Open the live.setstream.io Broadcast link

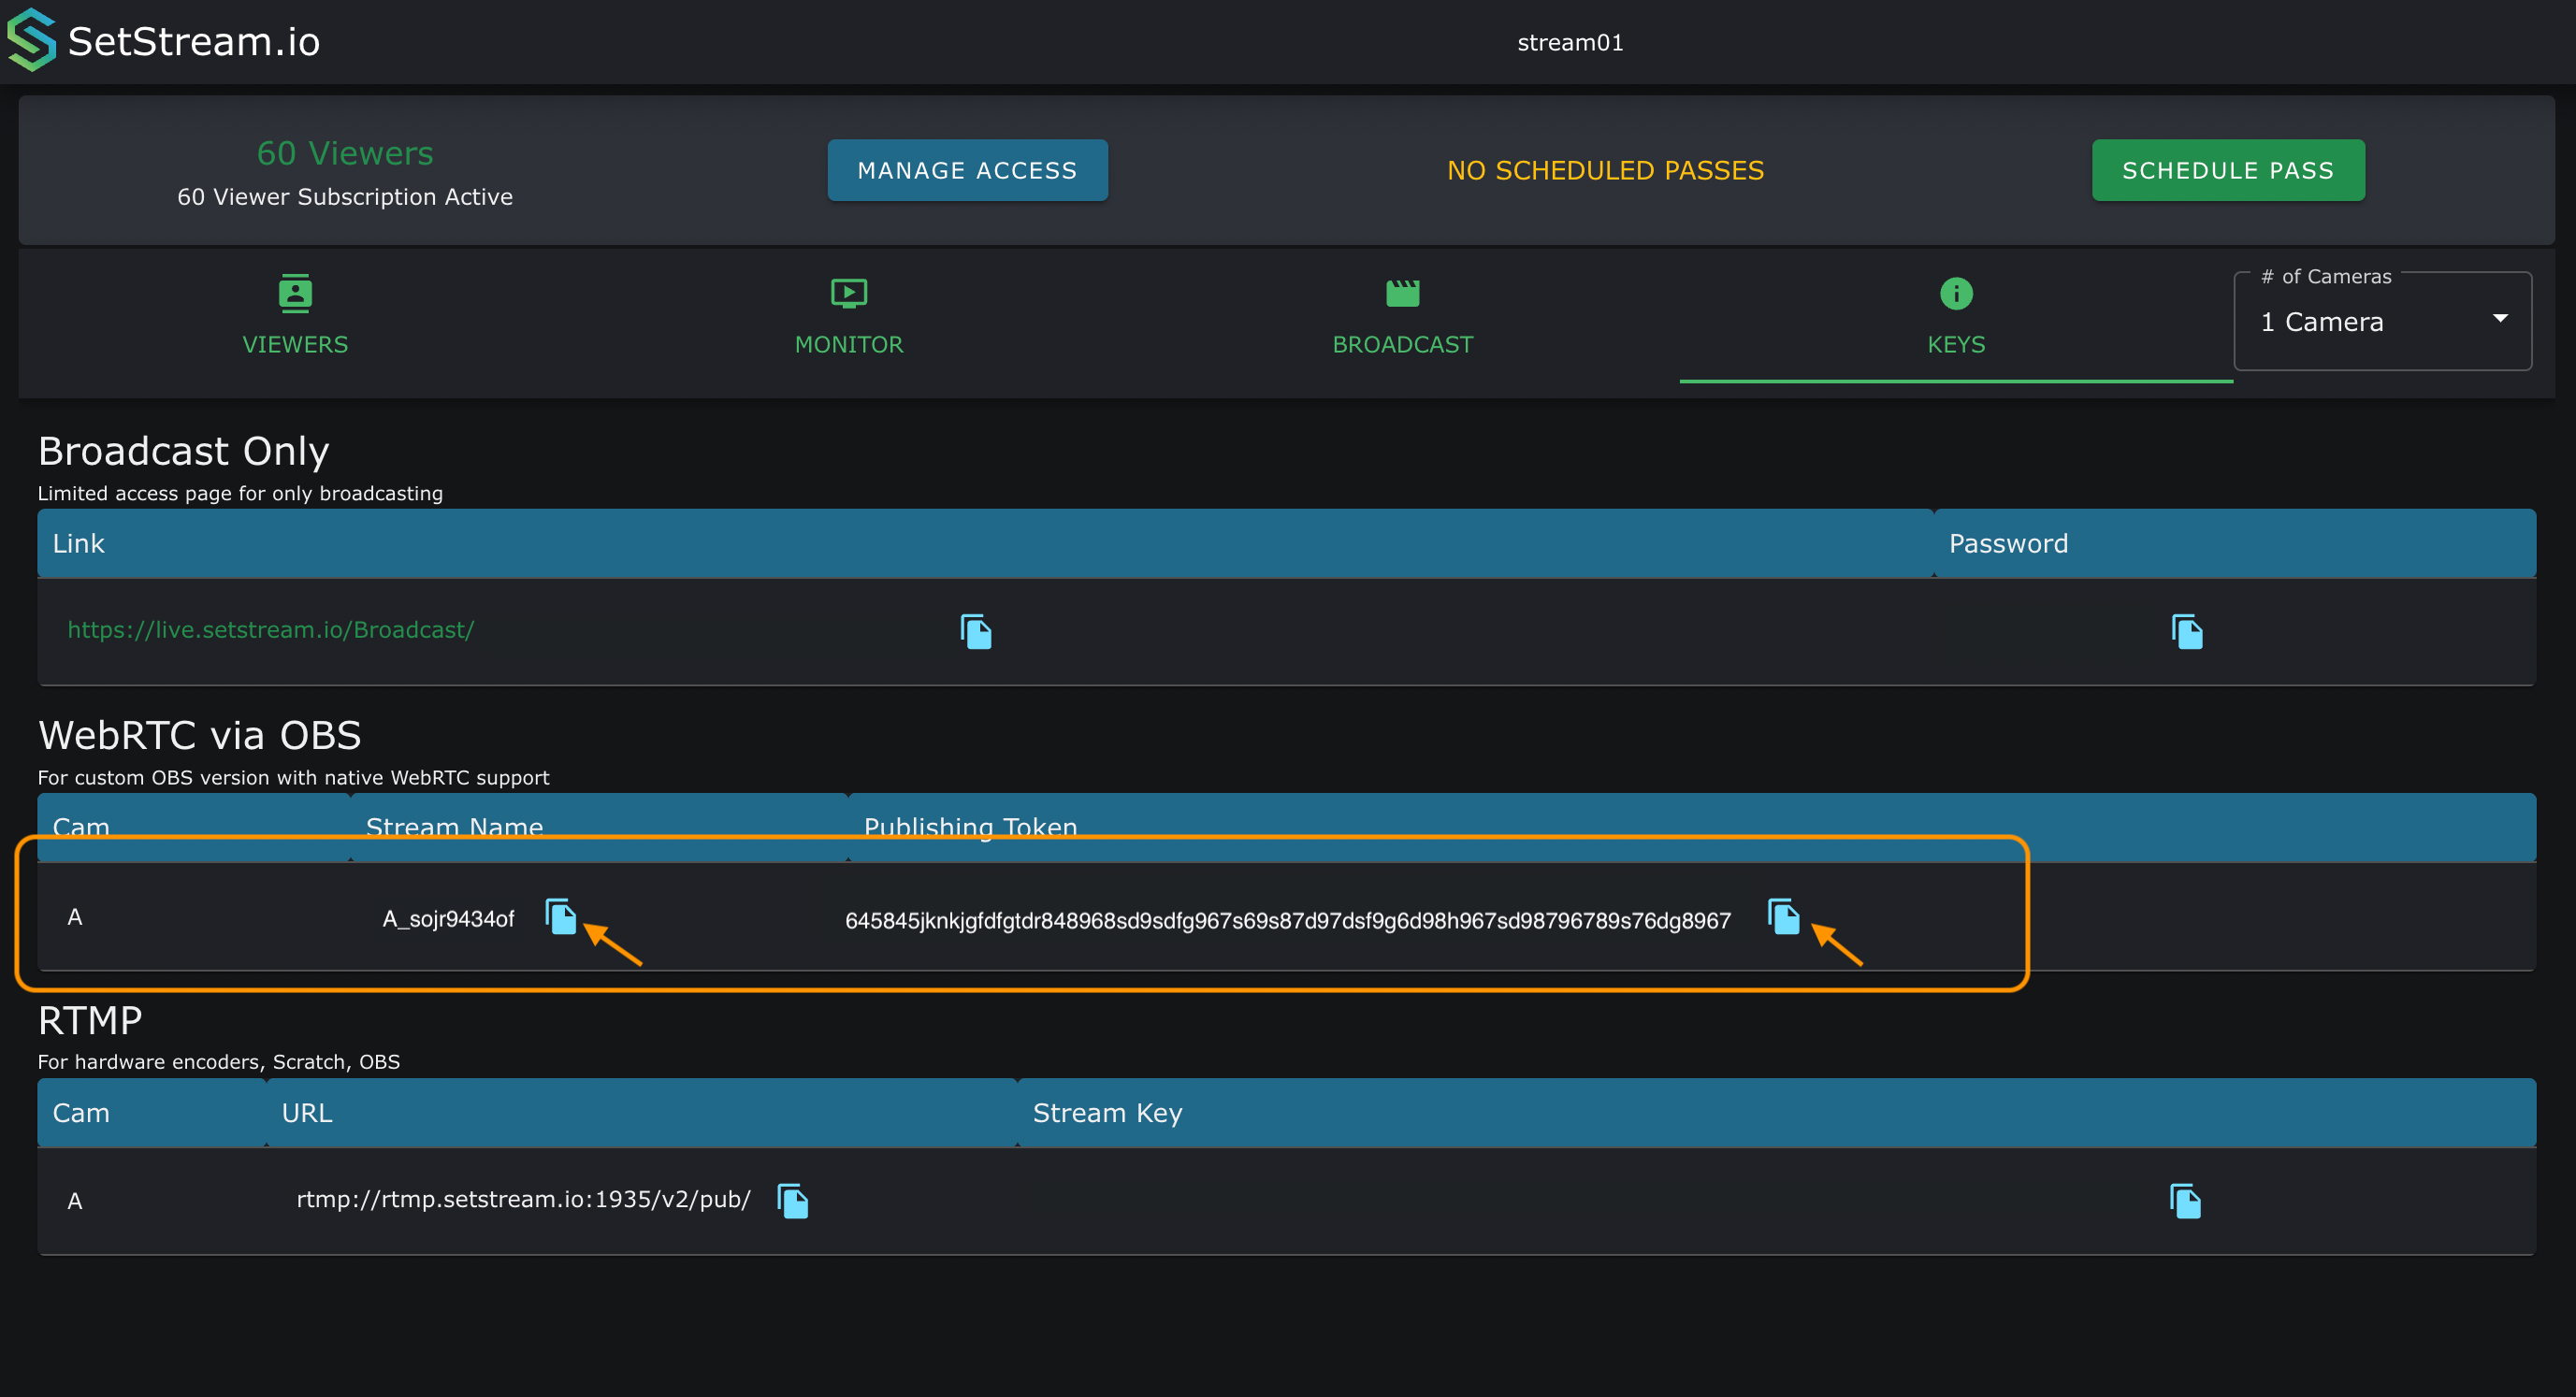tap(270, 629)
